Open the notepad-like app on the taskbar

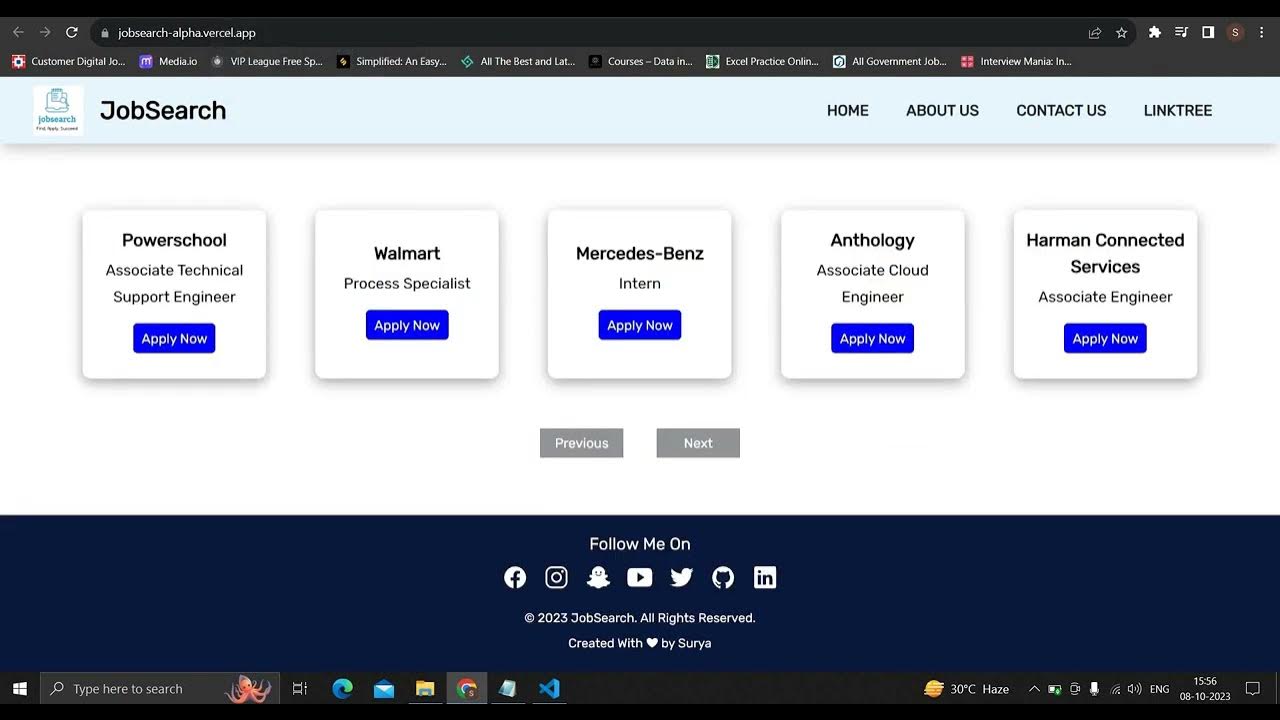tap(508, 689)
